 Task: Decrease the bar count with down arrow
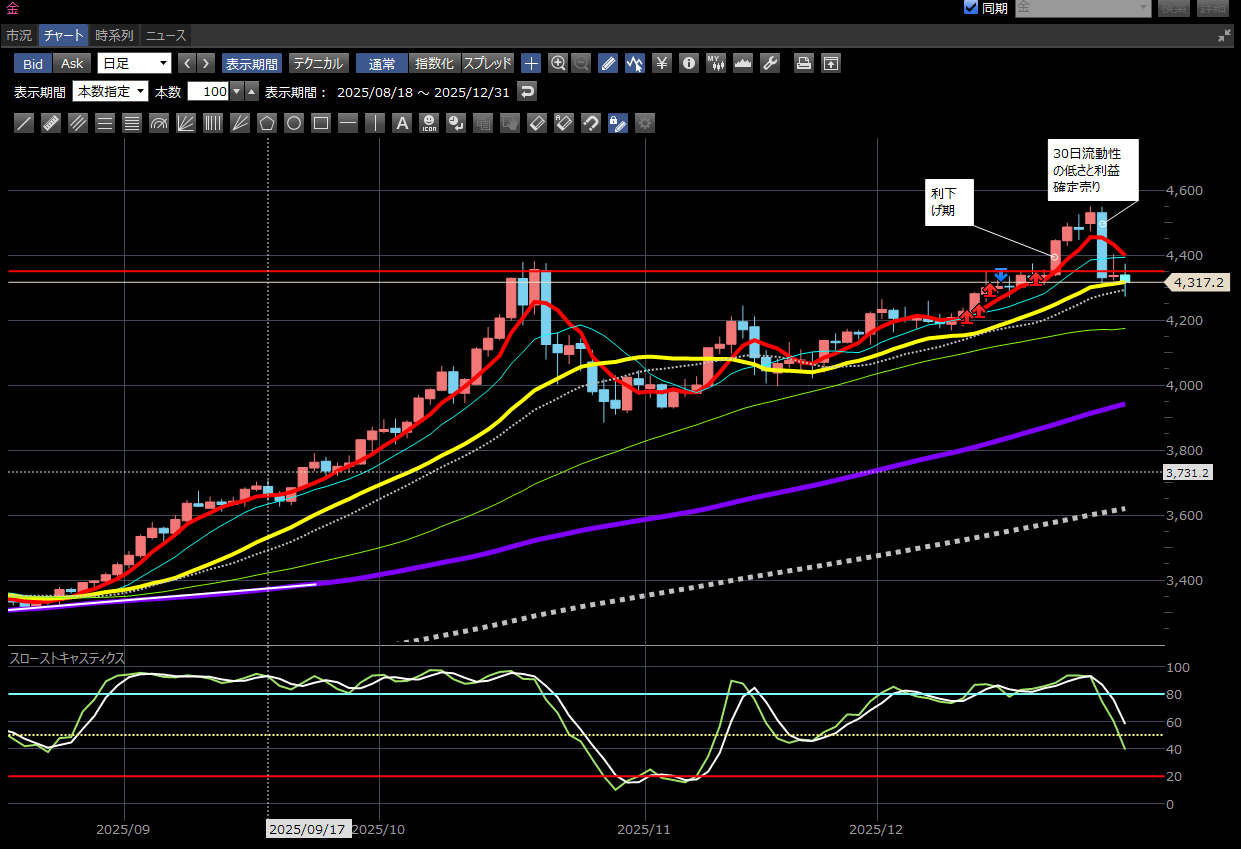[237, 91]
